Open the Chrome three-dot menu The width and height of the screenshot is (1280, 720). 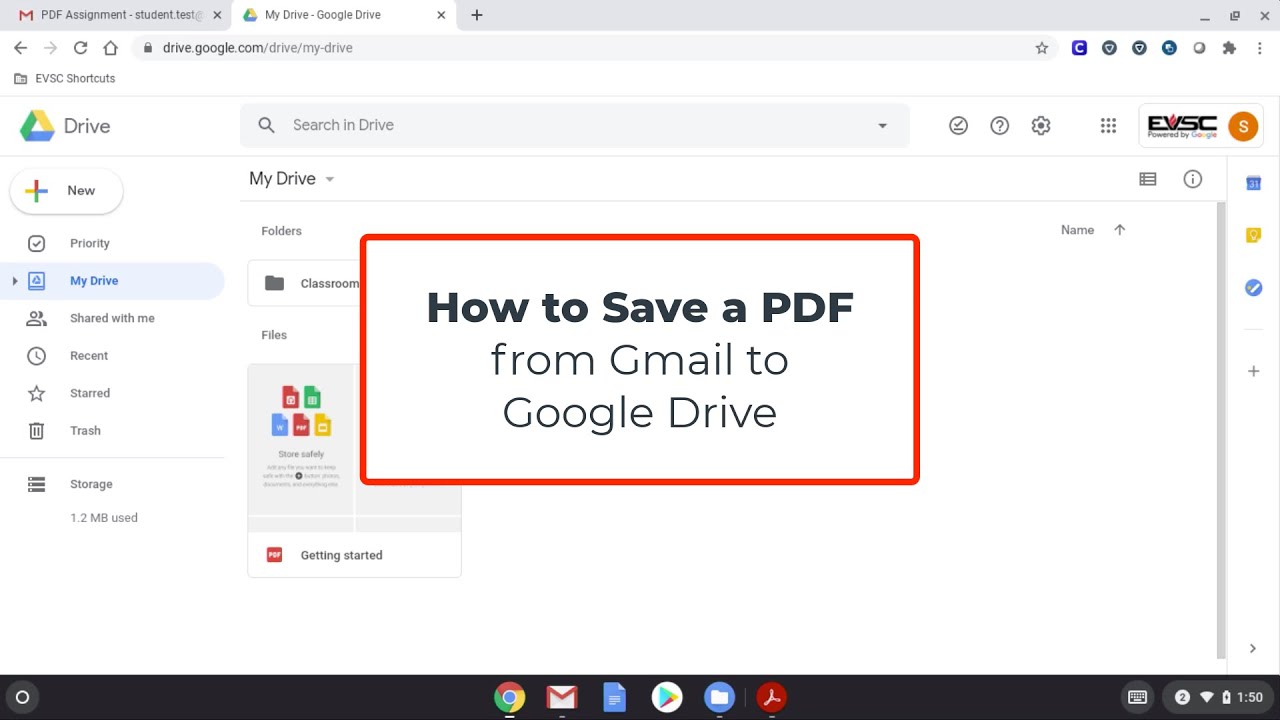pyautogui.click(x=1262, y=48)
